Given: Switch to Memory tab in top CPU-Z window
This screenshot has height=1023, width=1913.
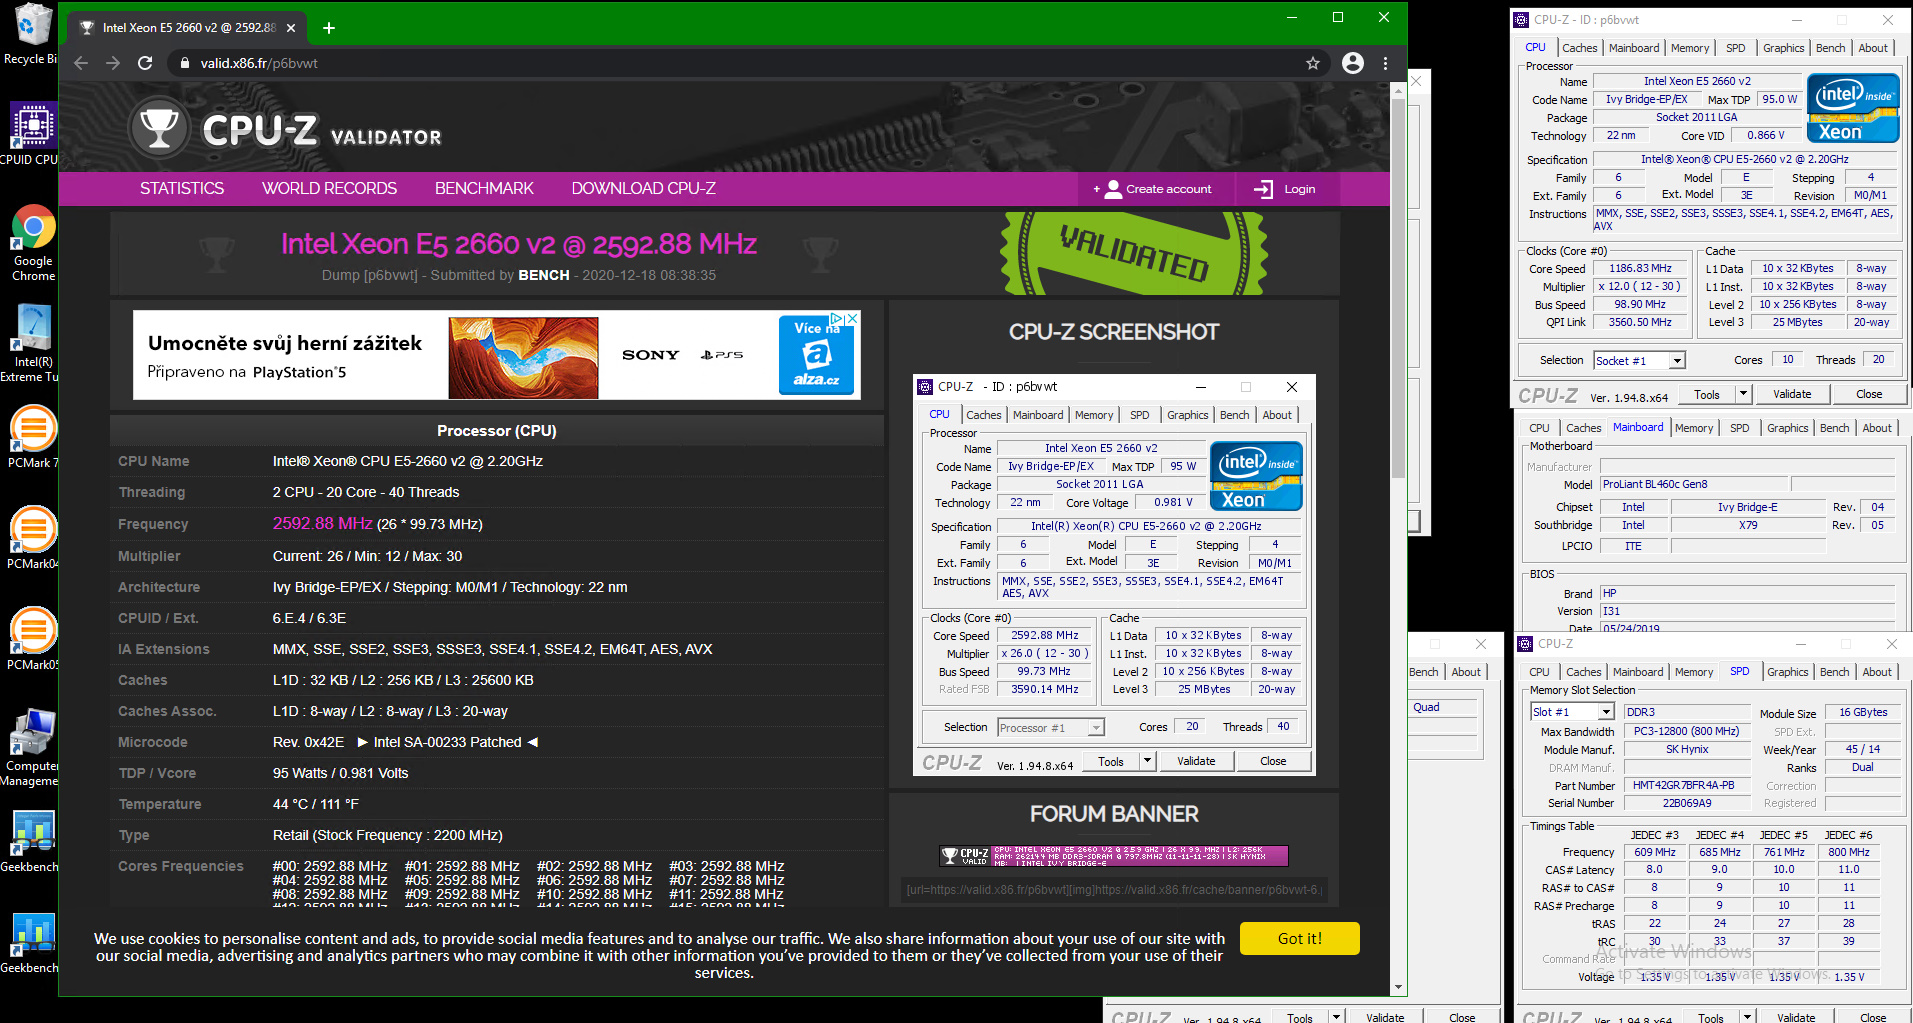Looking at the screenshot, I should 1690,48.
